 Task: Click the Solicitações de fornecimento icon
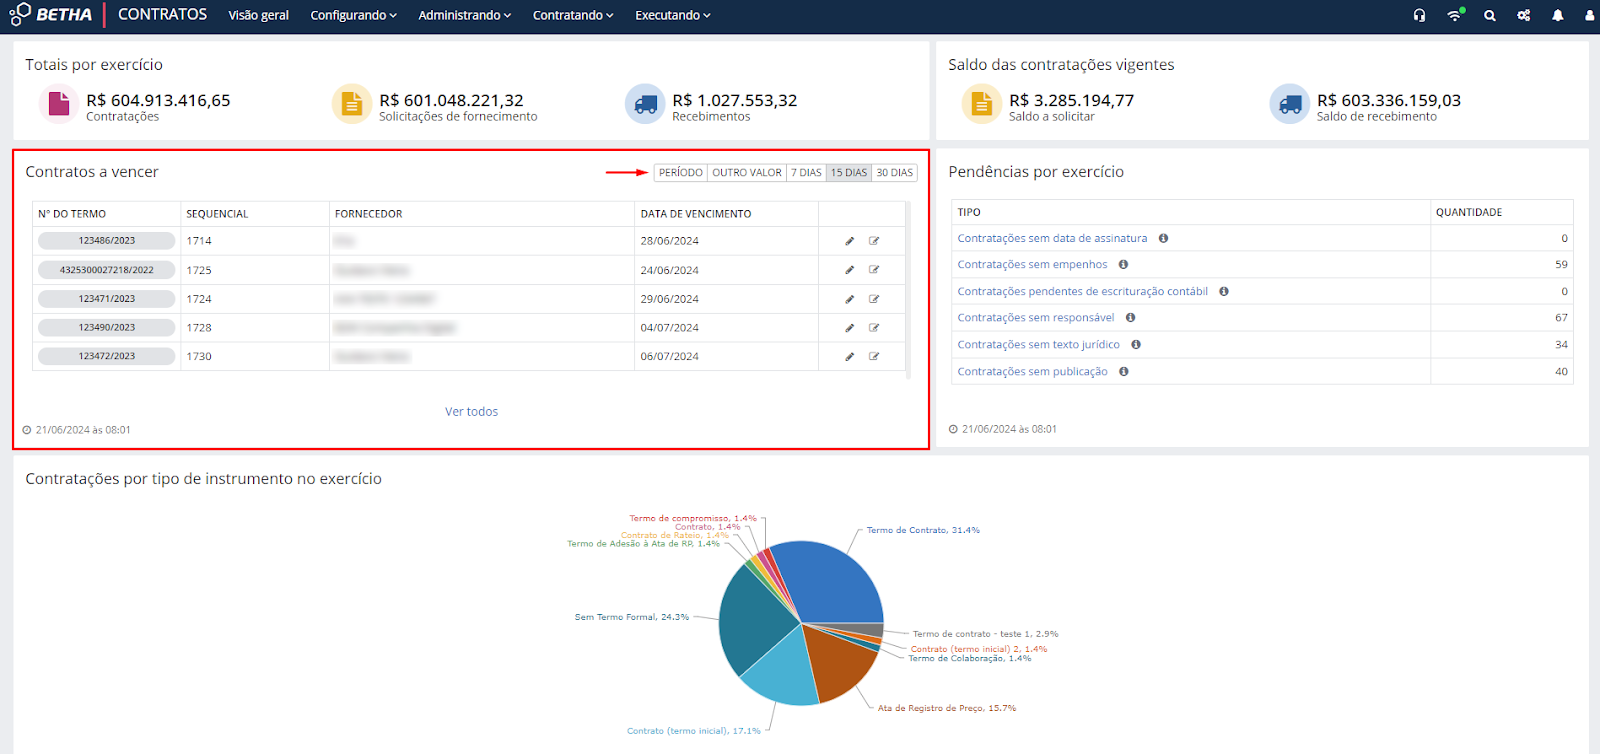pos(352,103)
